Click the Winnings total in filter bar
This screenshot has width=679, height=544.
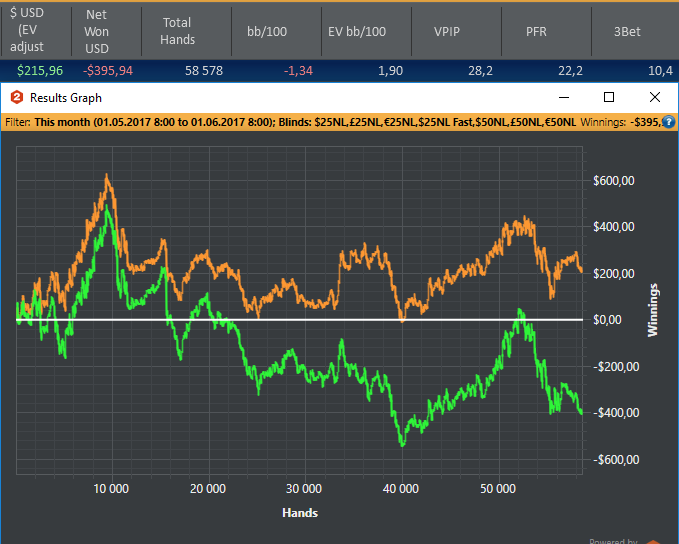tap(621, 122)
